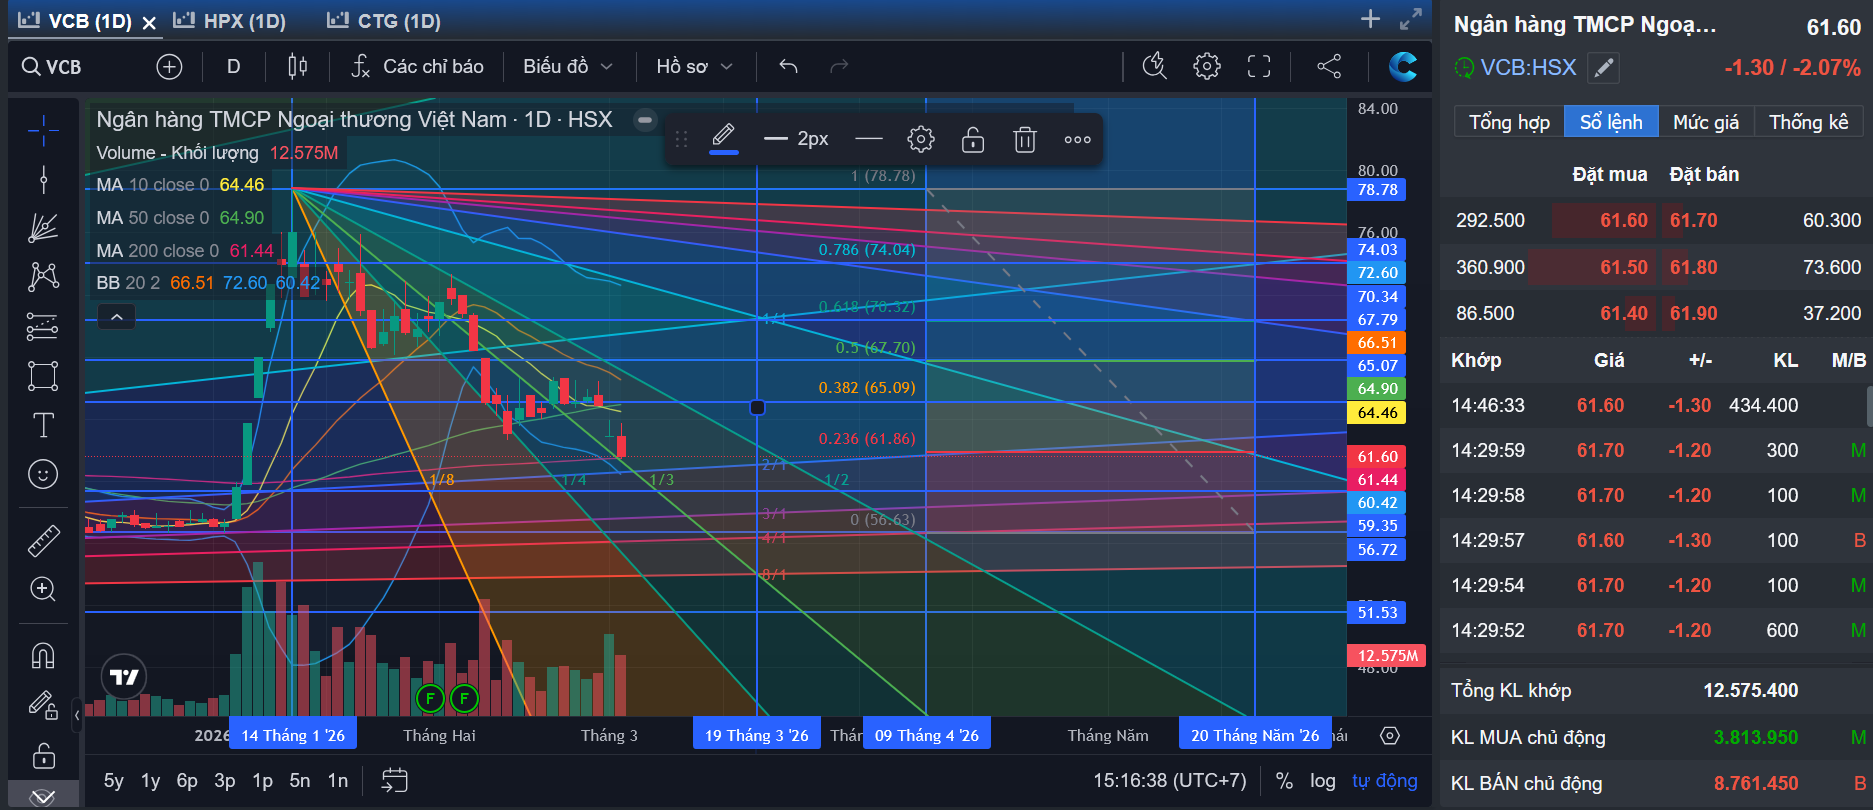Collapse the indicator legend chevron
Screen dimensions: 1873x810
point(117,317)
